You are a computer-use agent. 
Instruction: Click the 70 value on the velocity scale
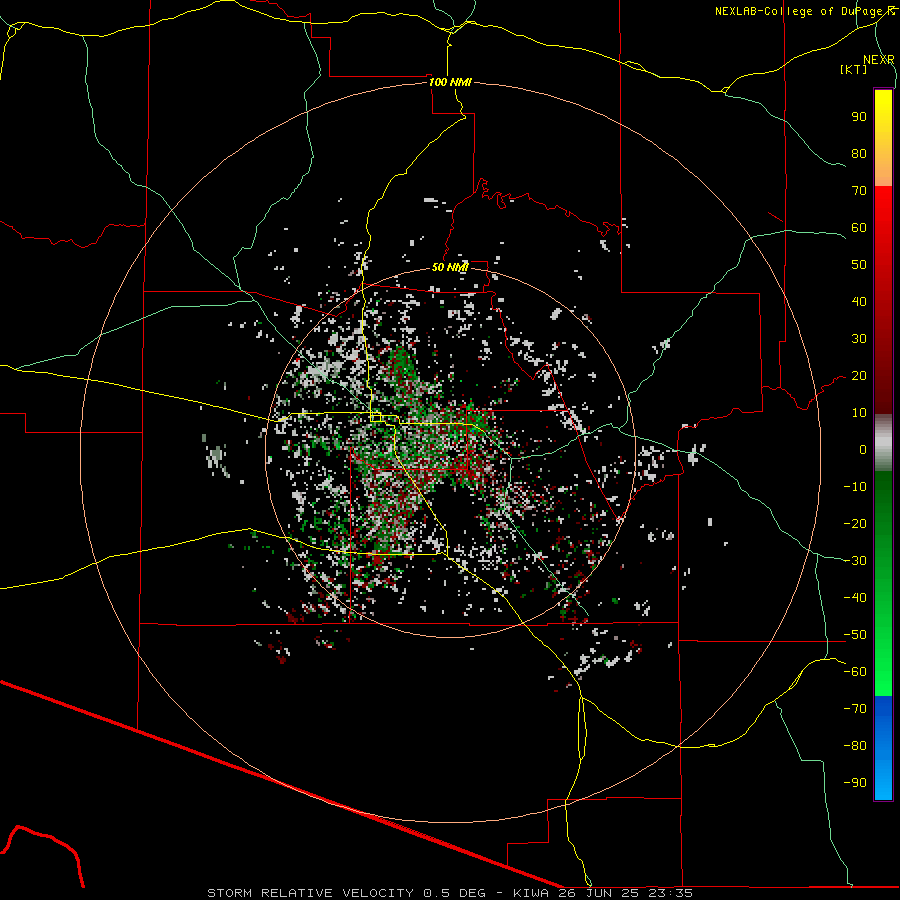click(859, 191)
